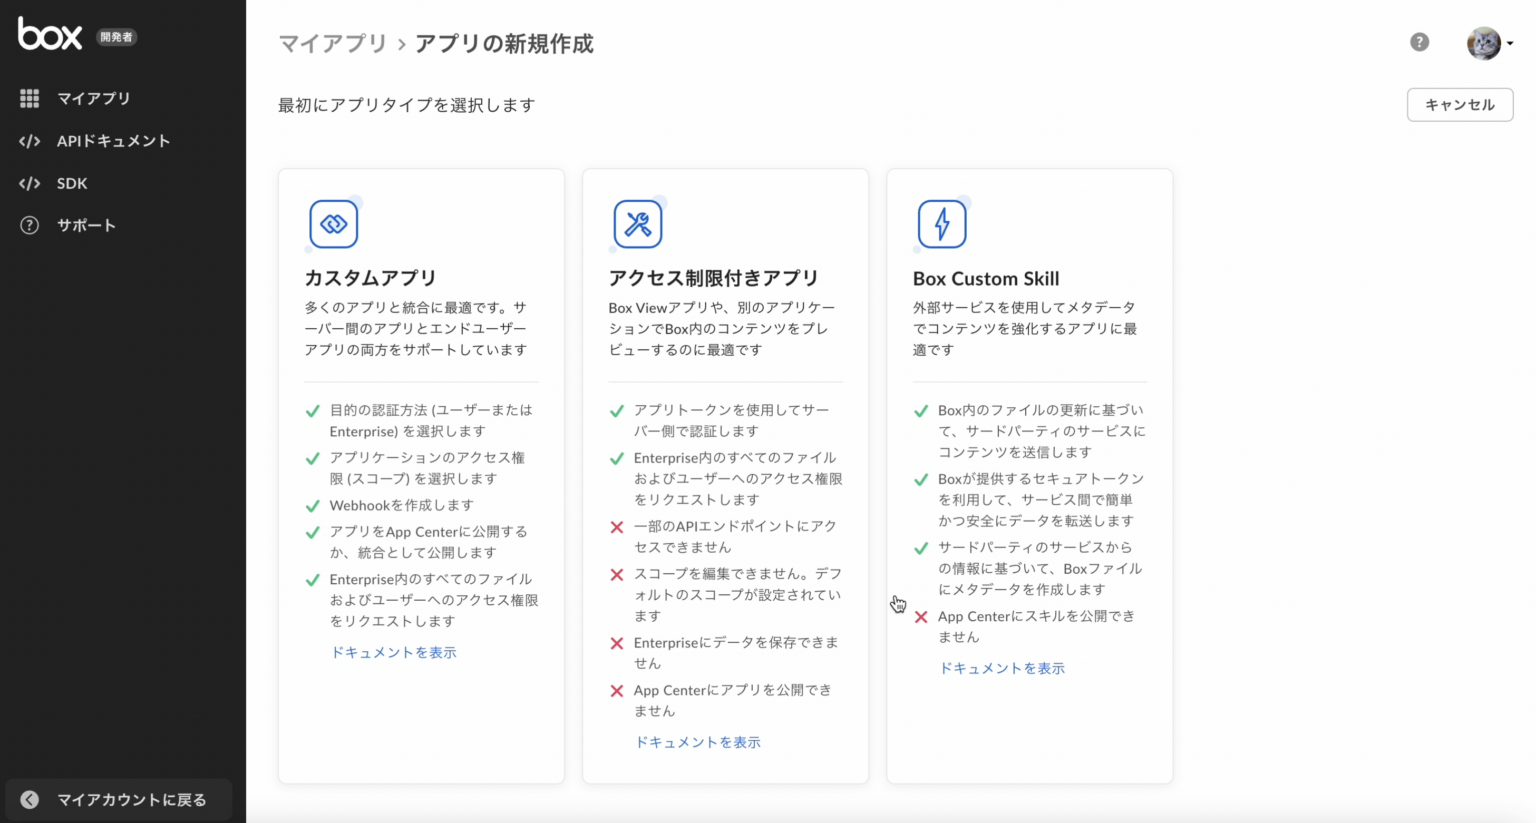The height and width of the screenshot is (823, 1536).
Task: Select the SDK icon in sidebar
Action: click(x=30, y=183)
